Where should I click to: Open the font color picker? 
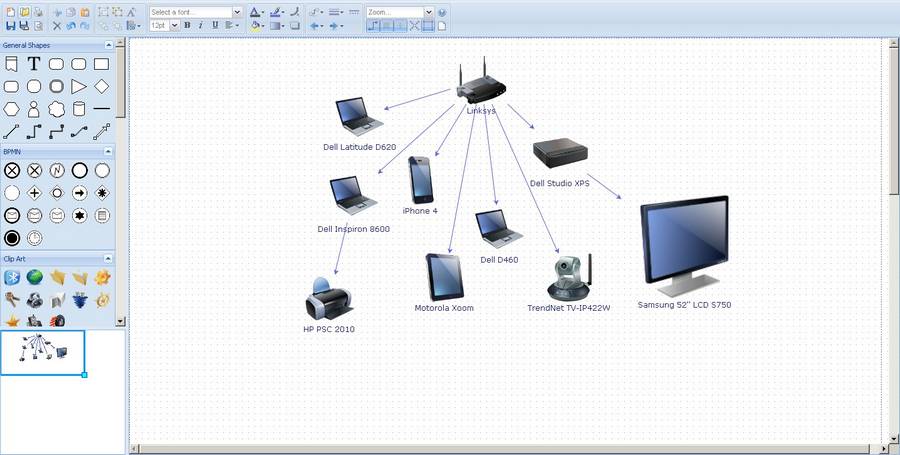coord(257,12)
